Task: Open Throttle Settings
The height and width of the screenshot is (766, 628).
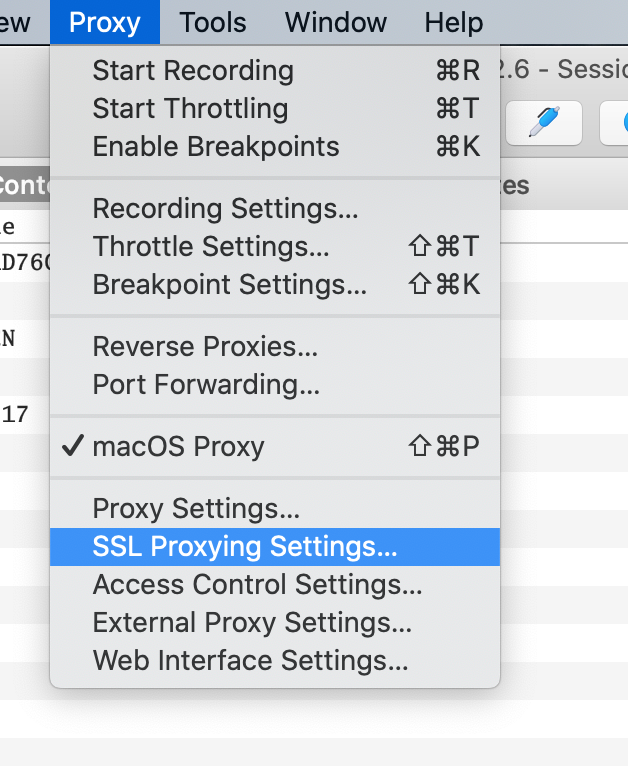Action: [x=211, y=246]
